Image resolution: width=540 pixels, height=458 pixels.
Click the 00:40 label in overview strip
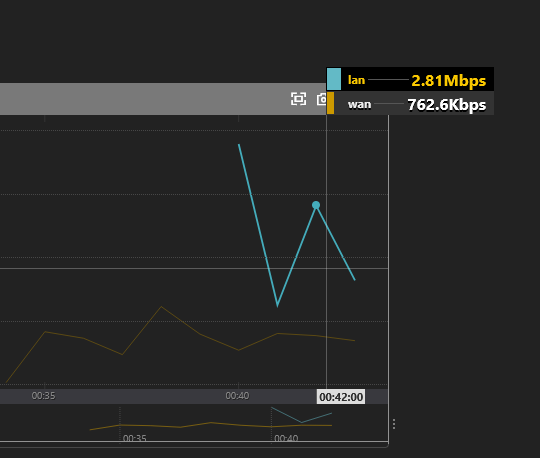pos(286,438)
